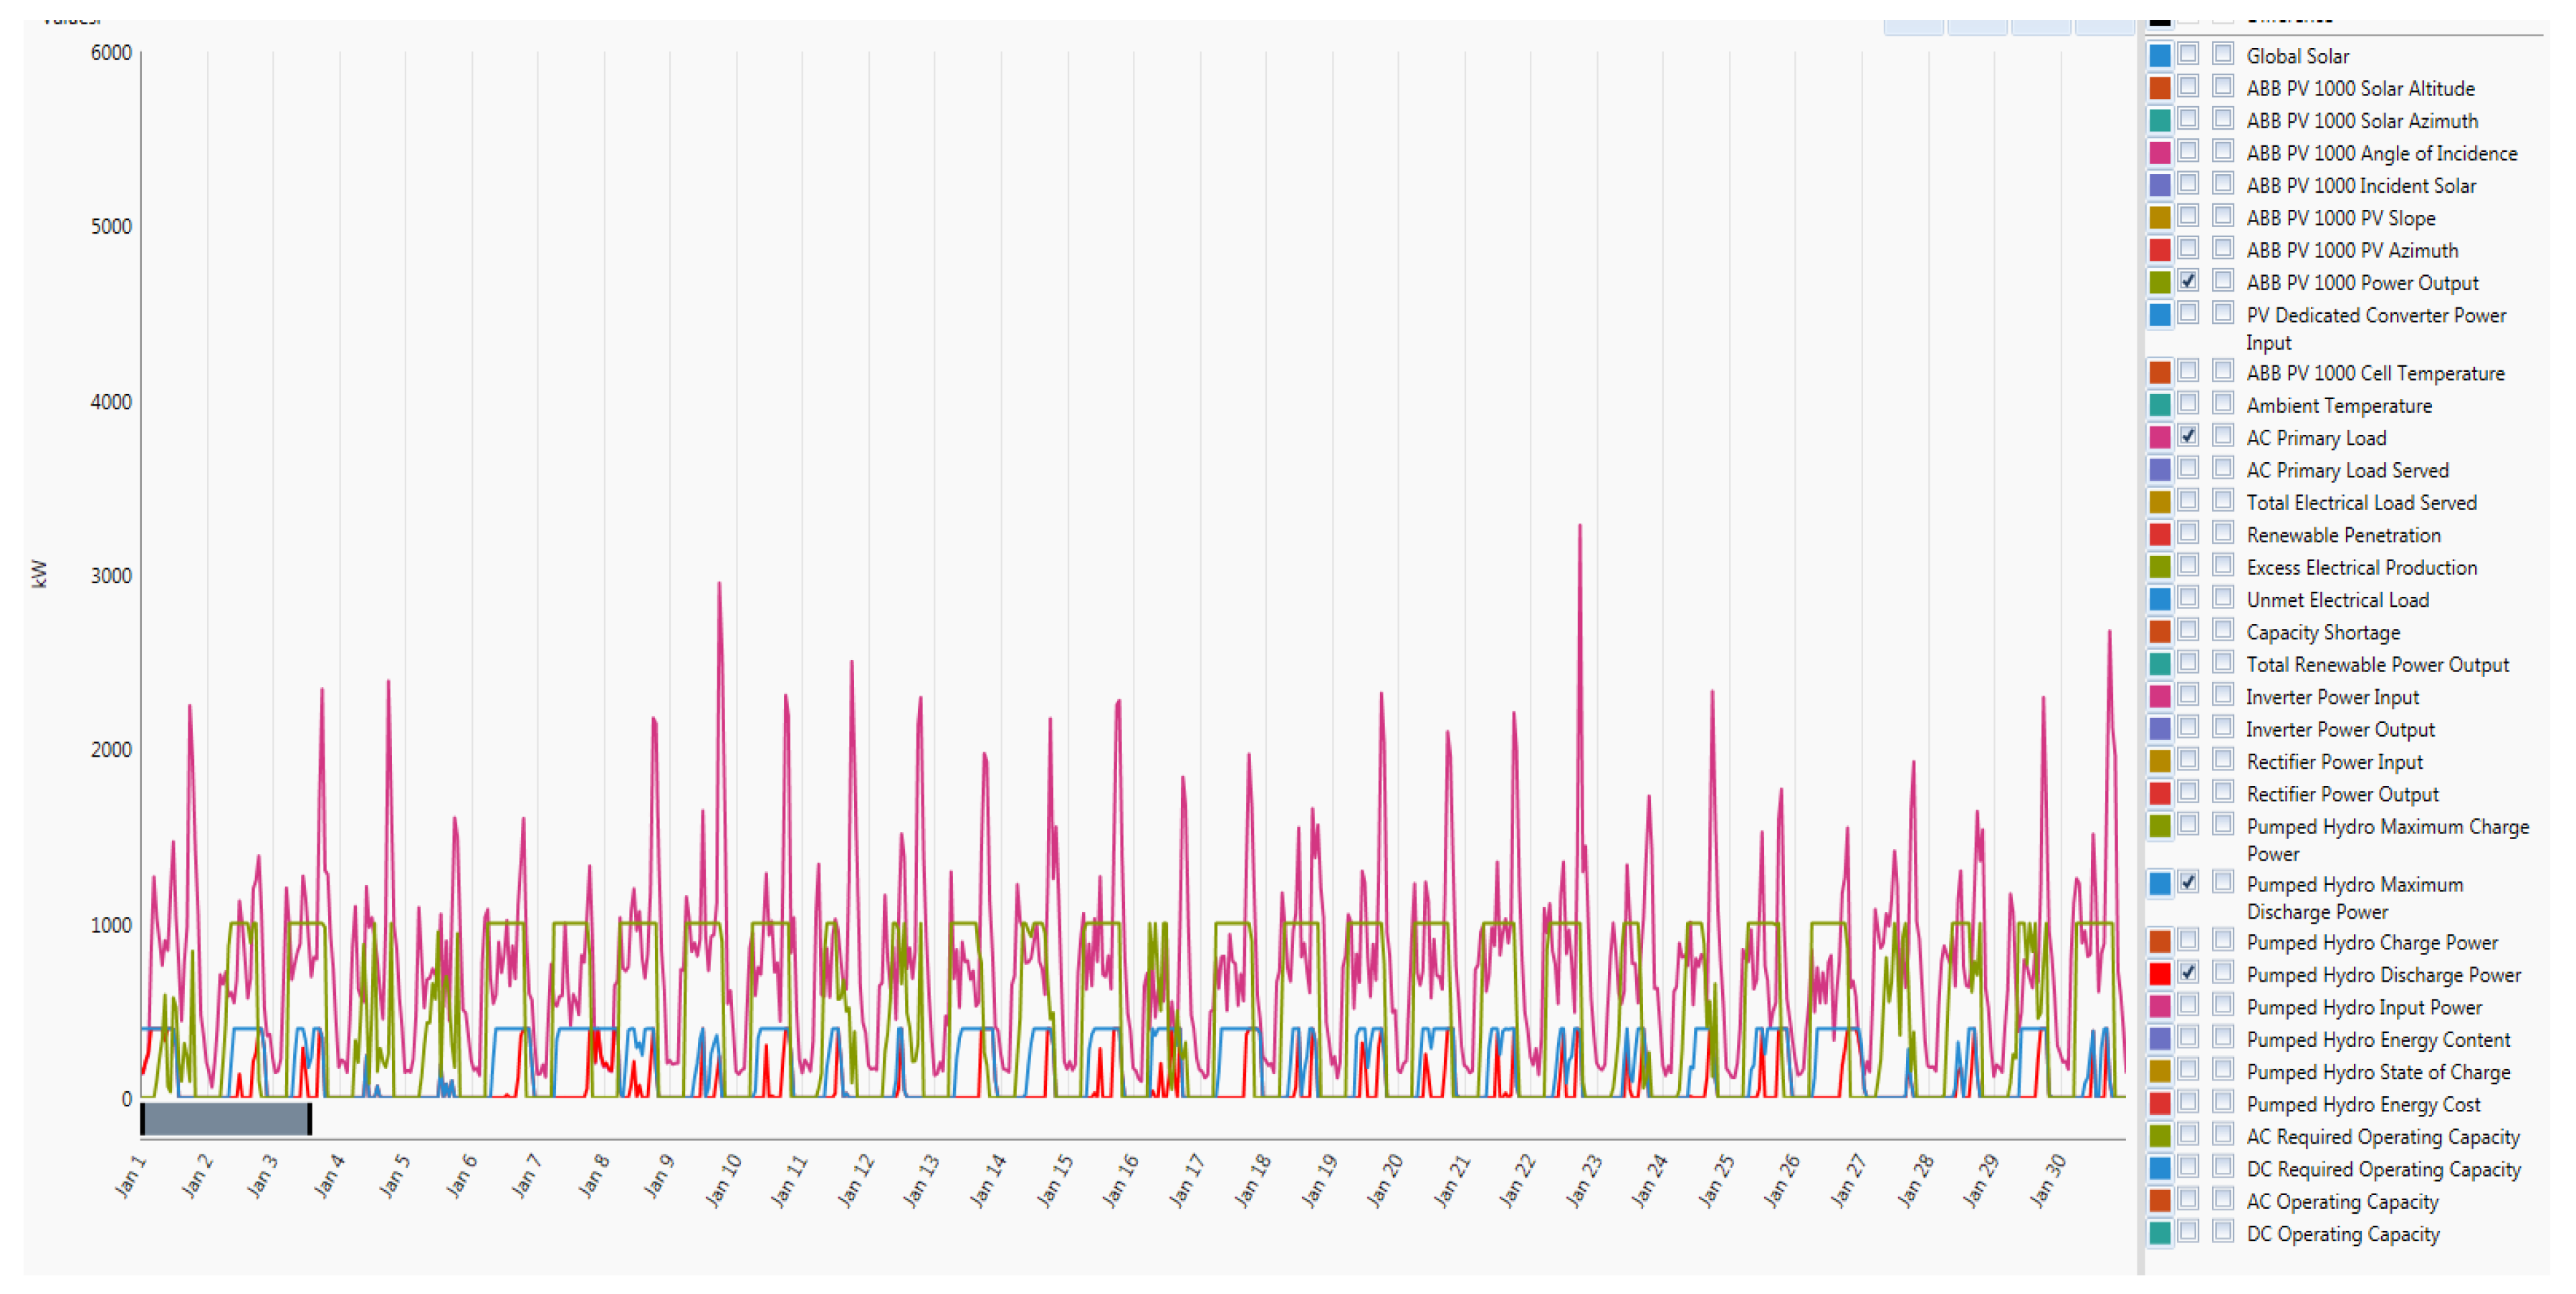Screen dimensions: 2576x1294
Task: Check the first box next to Excess Electrical Production
Action: (x=2188, y=566)
